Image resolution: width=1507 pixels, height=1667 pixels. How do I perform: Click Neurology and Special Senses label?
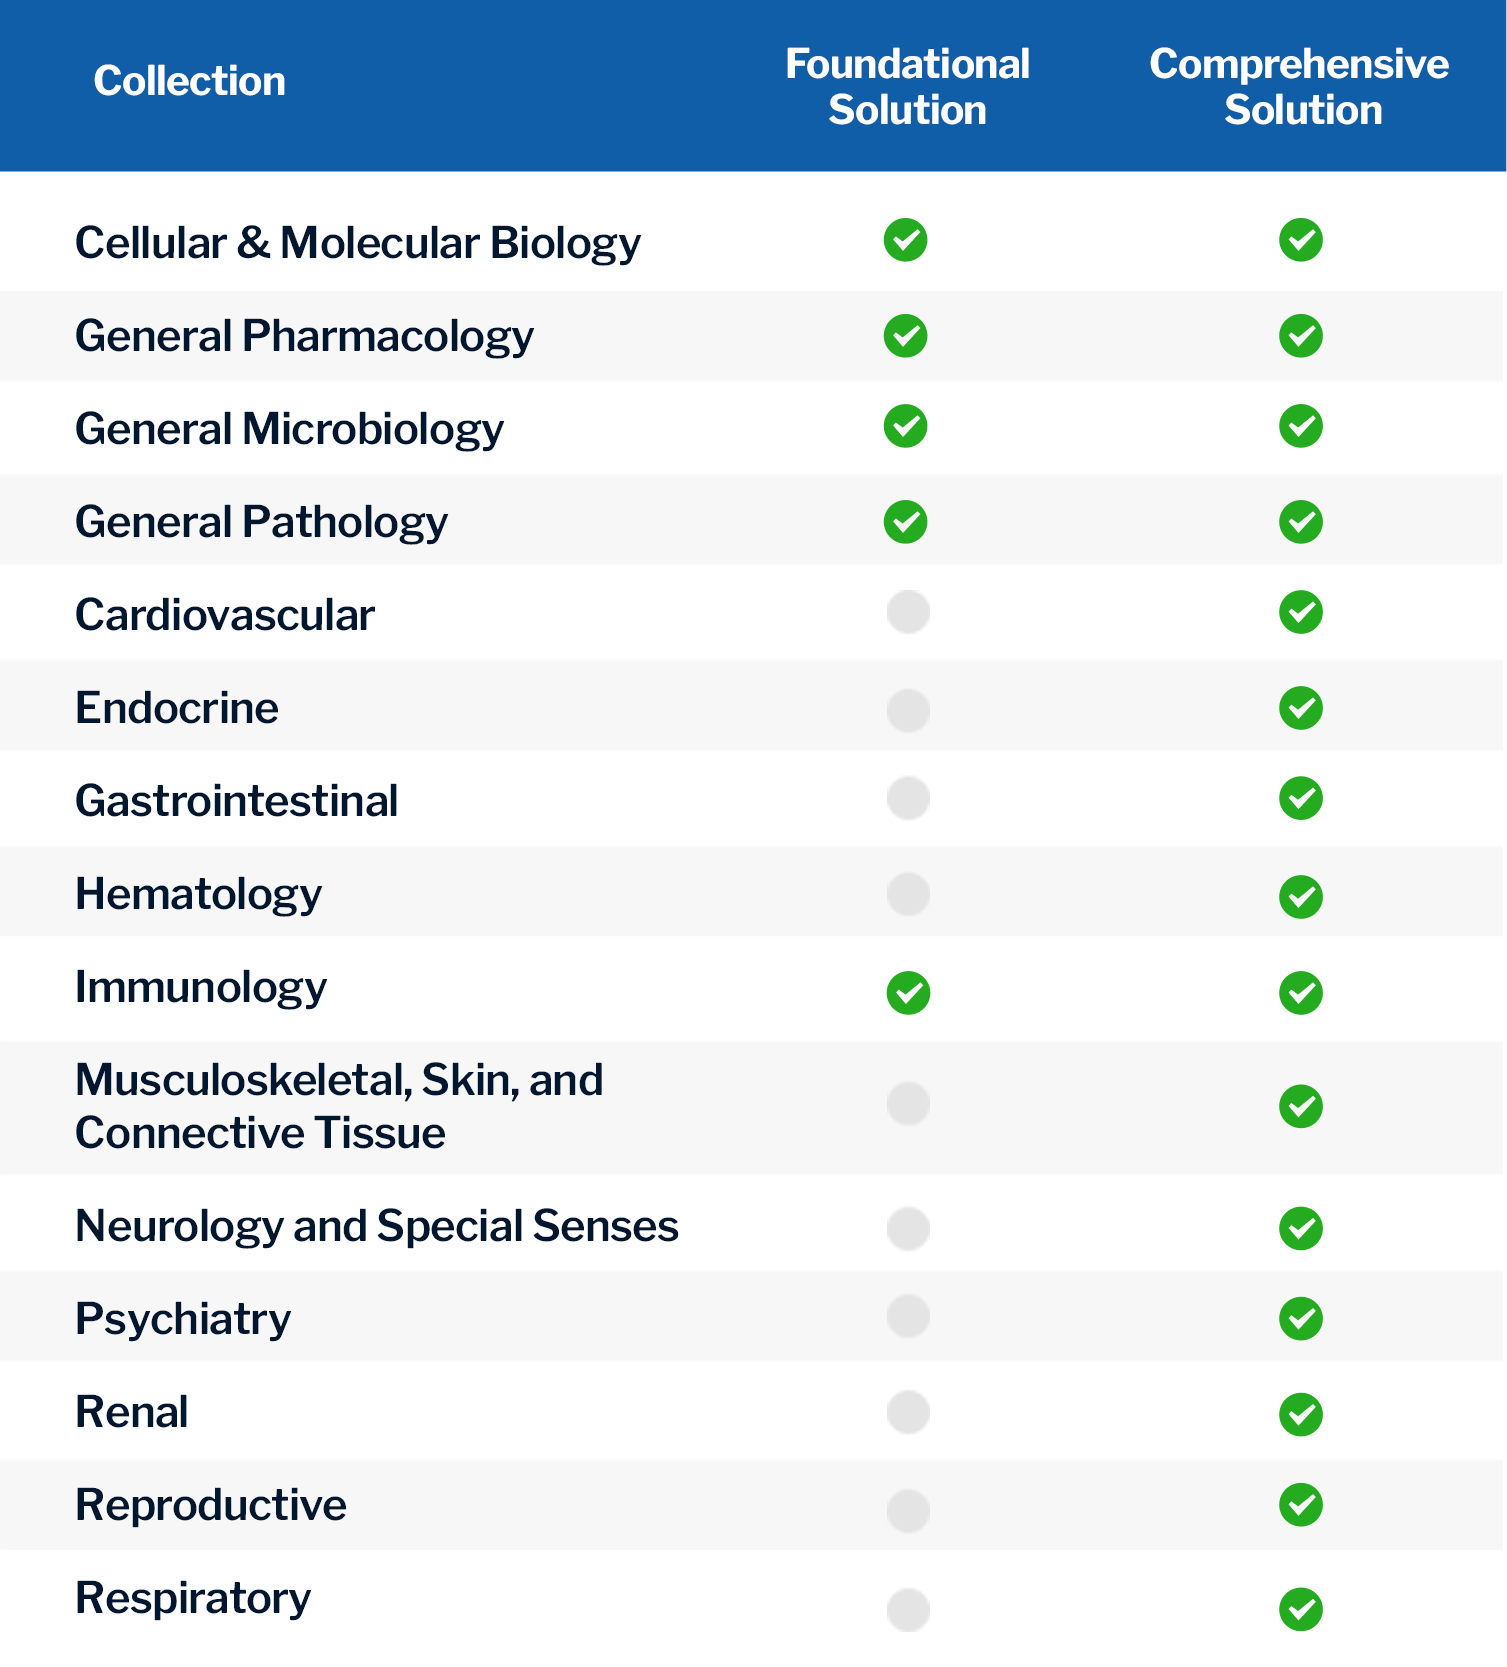(377, 1227)
